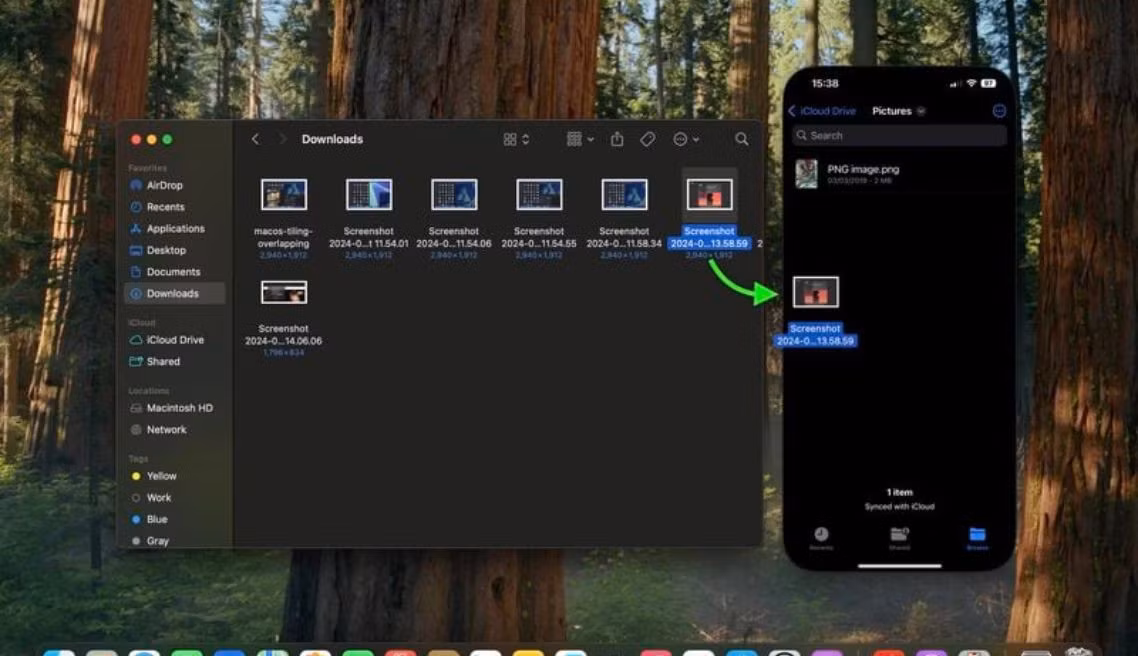Go back in the Finder Downloads window

(x=255, y=139)
